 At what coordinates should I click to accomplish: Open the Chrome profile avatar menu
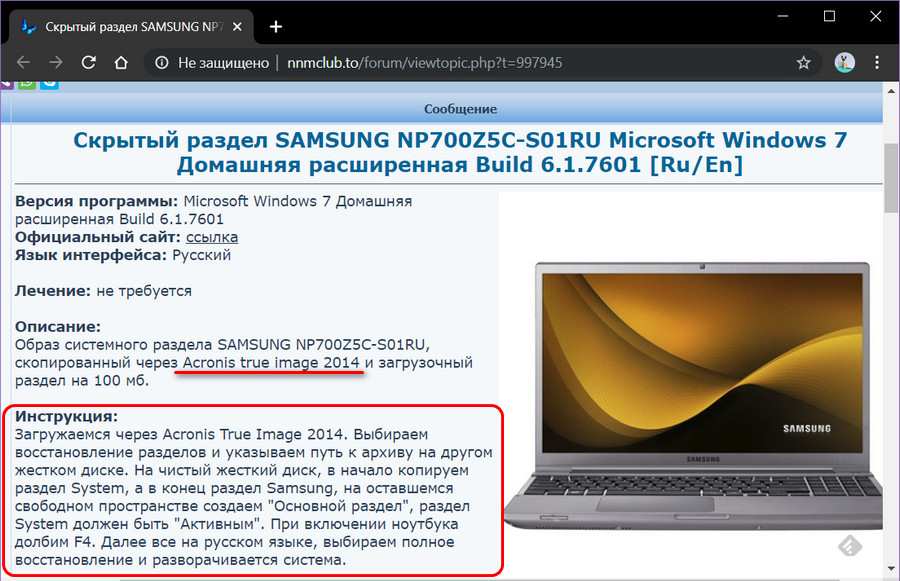click(844, 62)
